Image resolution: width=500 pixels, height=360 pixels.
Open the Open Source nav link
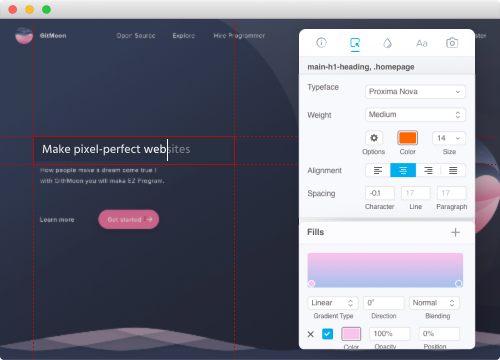136,36
